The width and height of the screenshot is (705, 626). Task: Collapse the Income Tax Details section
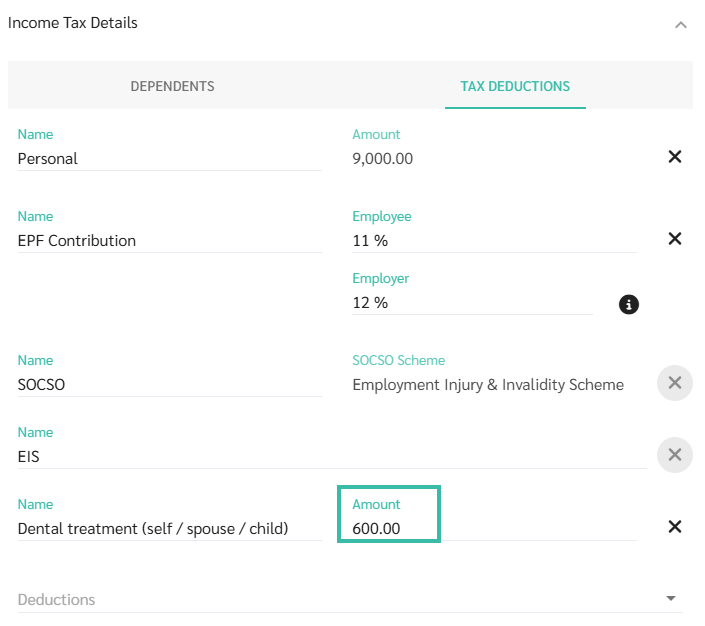coord(681,24)
